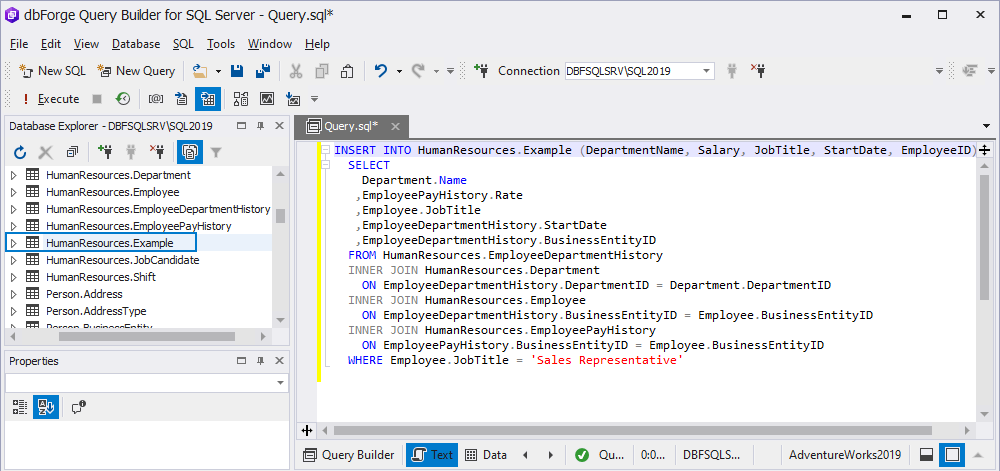Image resolution: width=1000 pixels, height=471 pixels.
Task: Click the New Connection plug icon near Connection
Action: 482,71
